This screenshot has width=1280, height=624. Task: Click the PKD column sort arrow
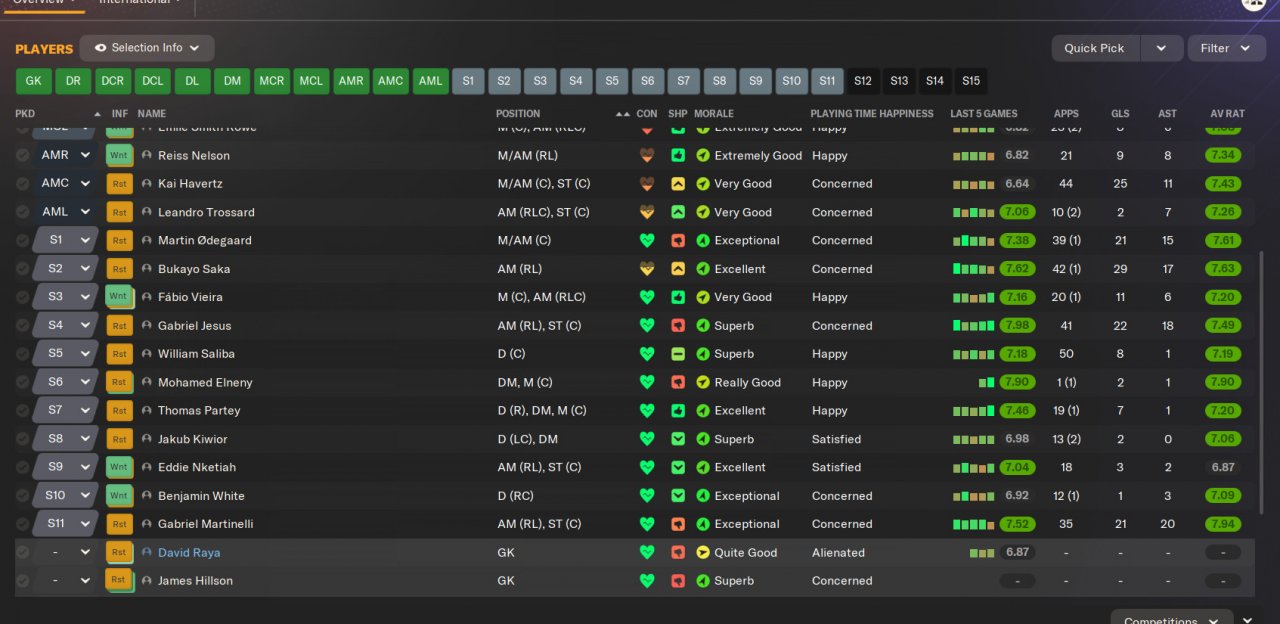(x=97, y=114)
